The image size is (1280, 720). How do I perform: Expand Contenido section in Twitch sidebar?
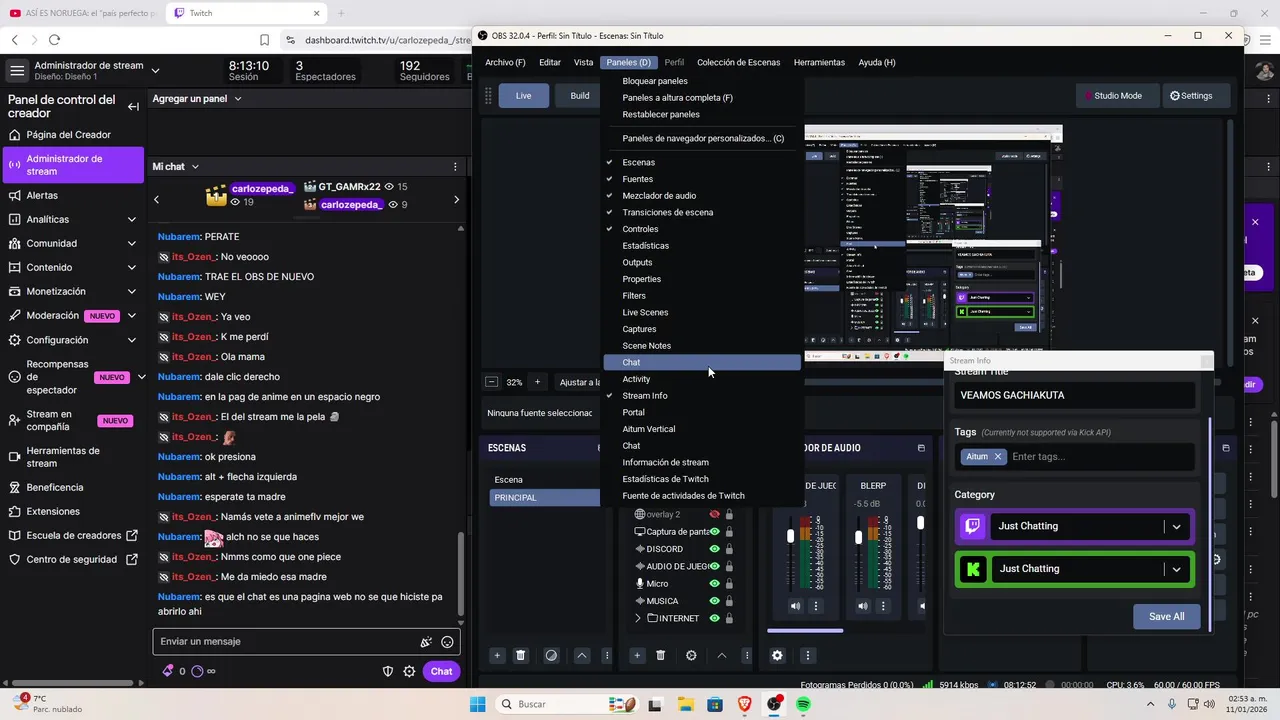pyautogui.click(x=131, y=268)
